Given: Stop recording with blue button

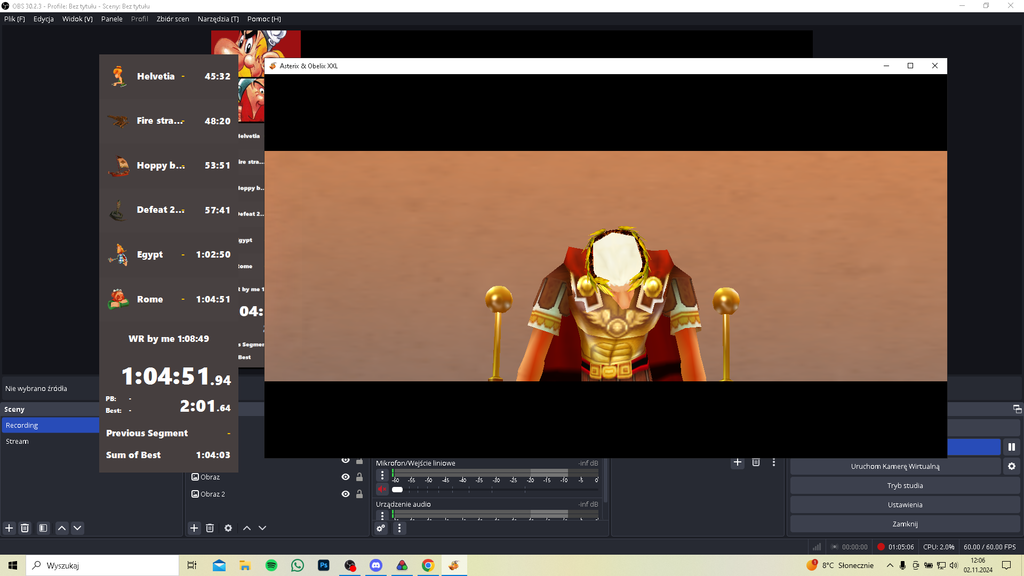Looking at the screenshot, I should (x=974, y=447).
